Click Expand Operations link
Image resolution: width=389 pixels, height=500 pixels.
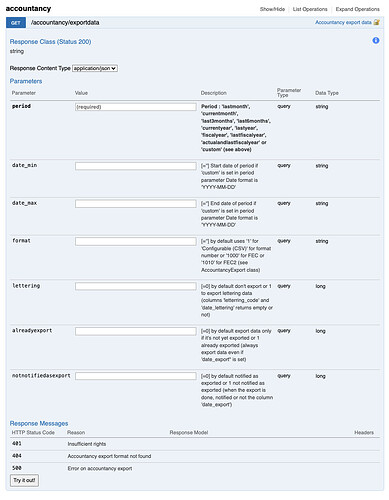[357, 9]
